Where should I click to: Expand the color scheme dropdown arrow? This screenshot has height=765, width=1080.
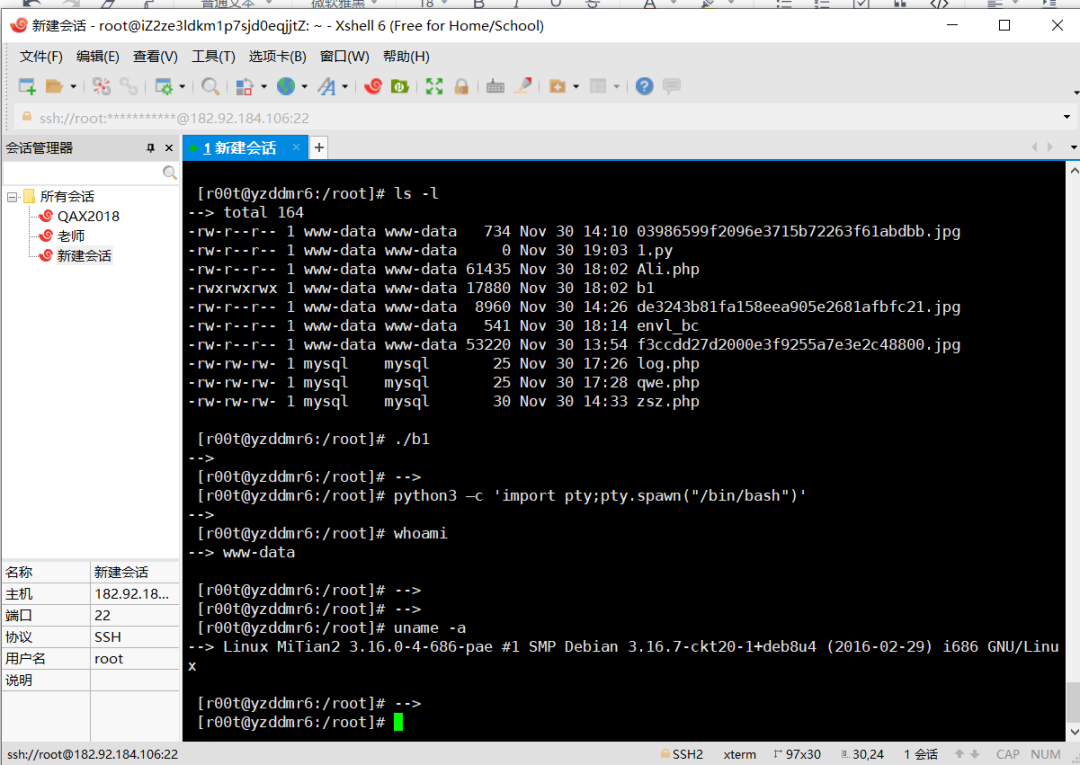click(x=264, y=86)
